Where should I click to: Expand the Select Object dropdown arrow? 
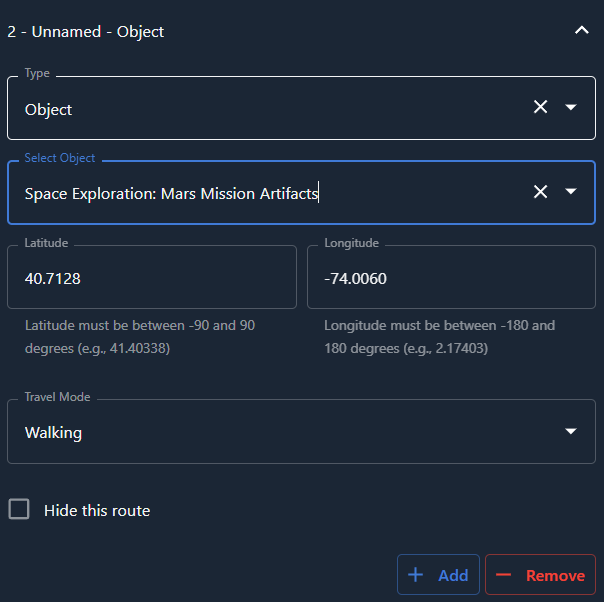pos(571,191)
